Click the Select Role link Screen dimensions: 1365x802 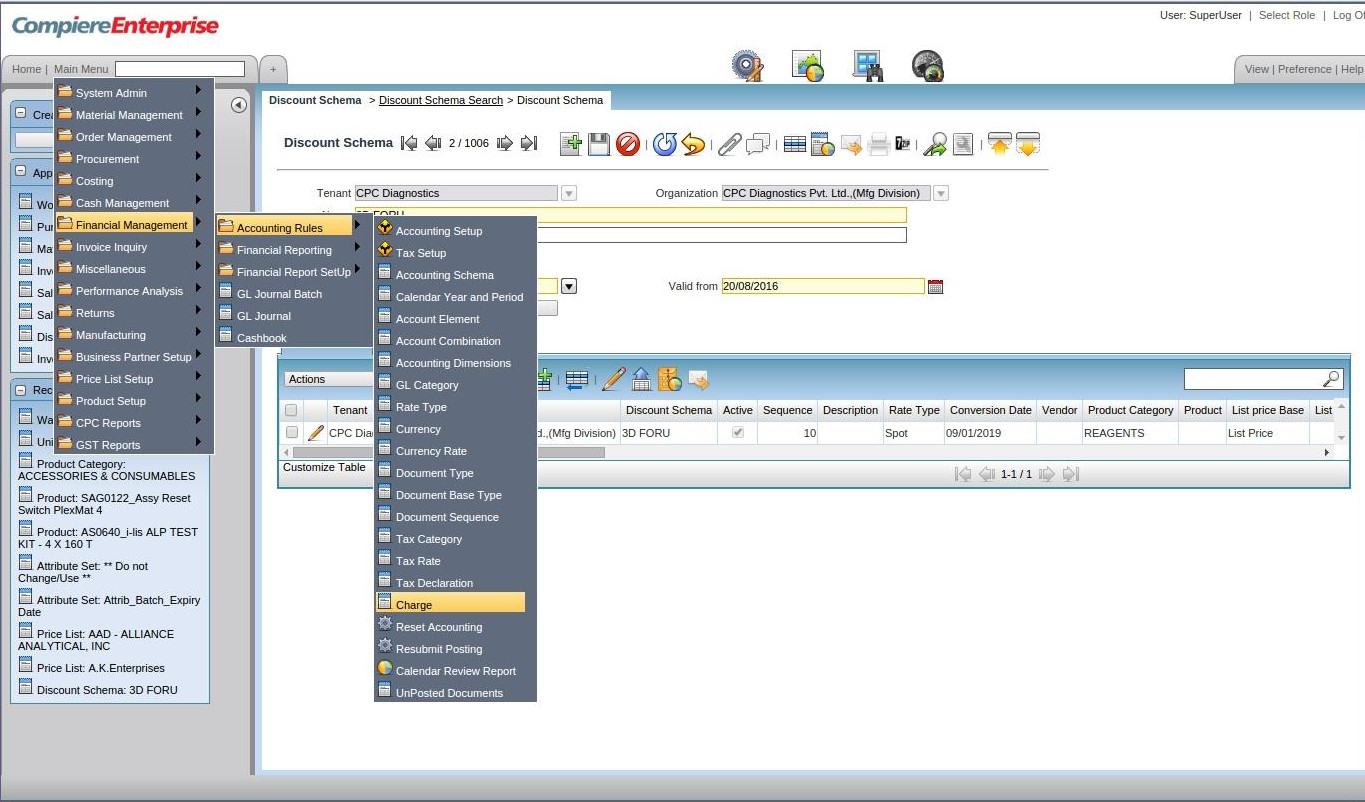pyautogui.click(x=1286, y=15)
